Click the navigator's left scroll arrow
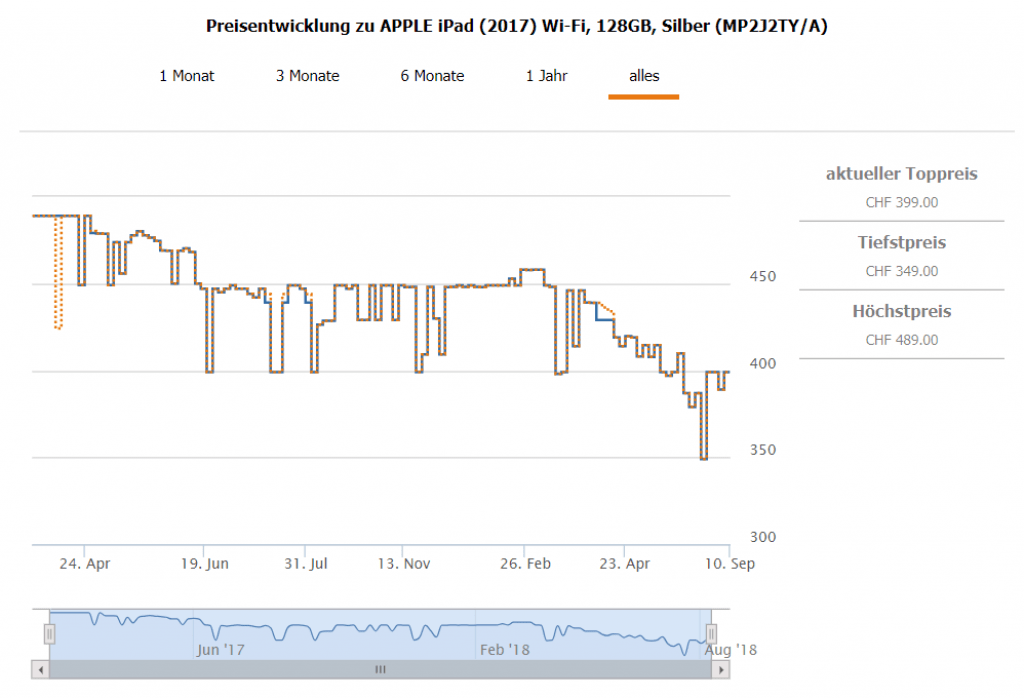 point(40,669)
